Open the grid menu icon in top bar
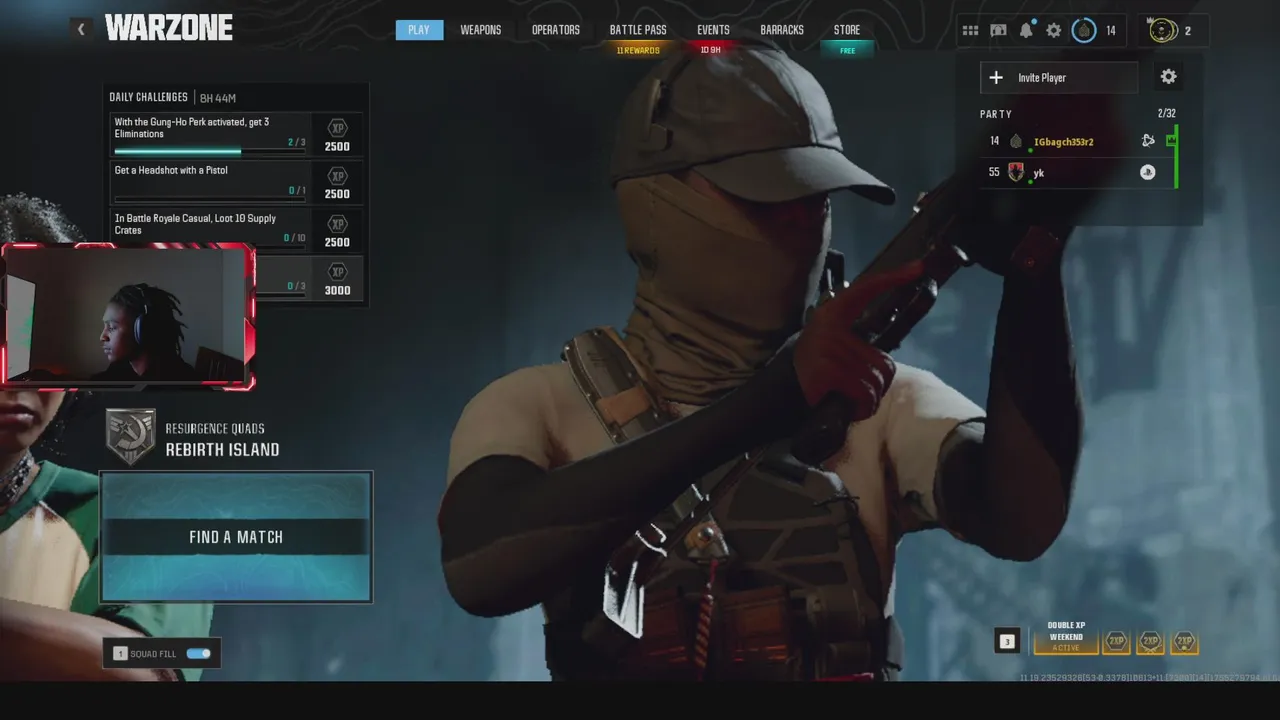The width and height of the screenshot is (1280, 720). [x=970, y=30]
